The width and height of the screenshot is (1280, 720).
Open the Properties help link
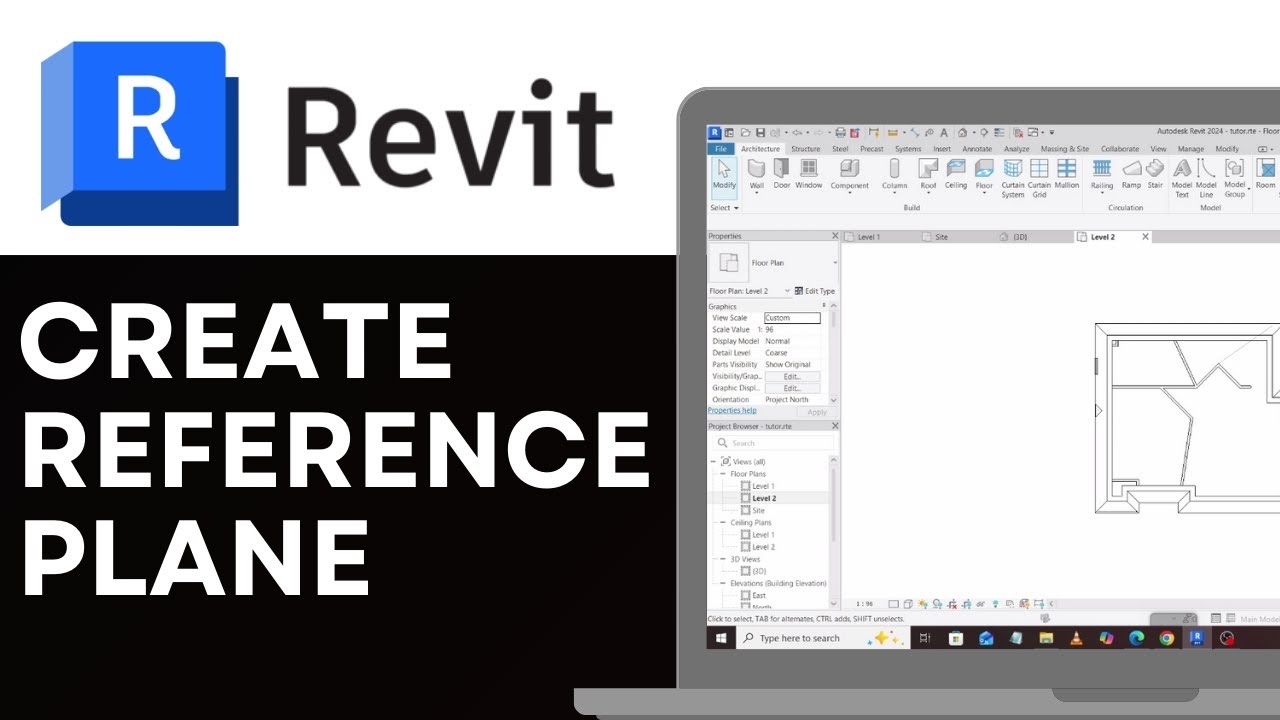coord(732,410)
